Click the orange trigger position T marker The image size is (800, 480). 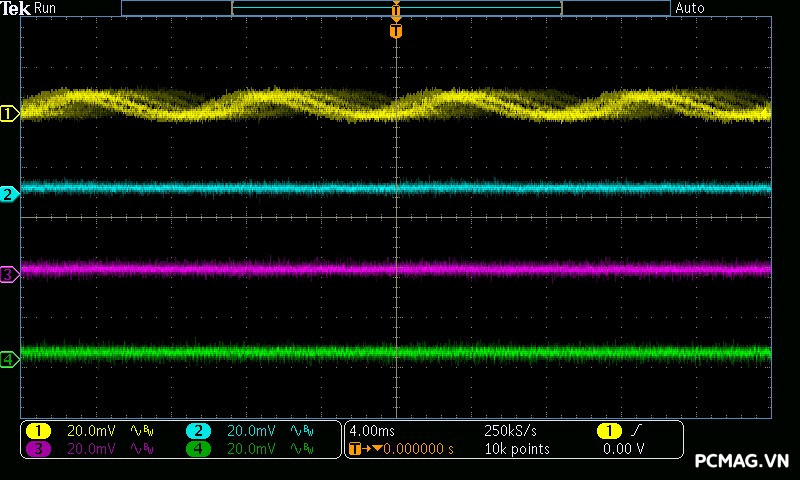coord(396,32)
